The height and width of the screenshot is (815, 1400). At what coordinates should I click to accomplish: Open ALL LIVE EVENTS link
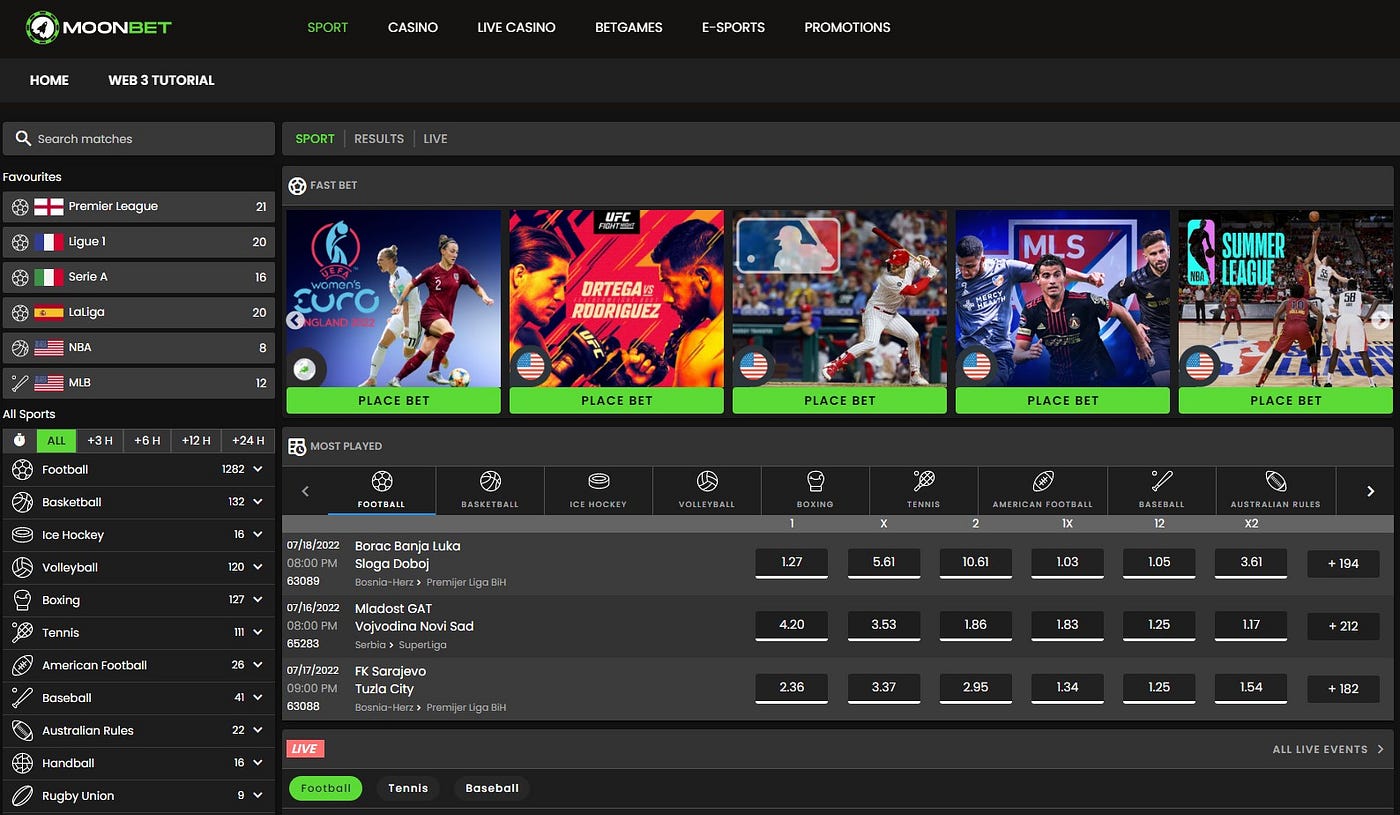(1328, 749)
